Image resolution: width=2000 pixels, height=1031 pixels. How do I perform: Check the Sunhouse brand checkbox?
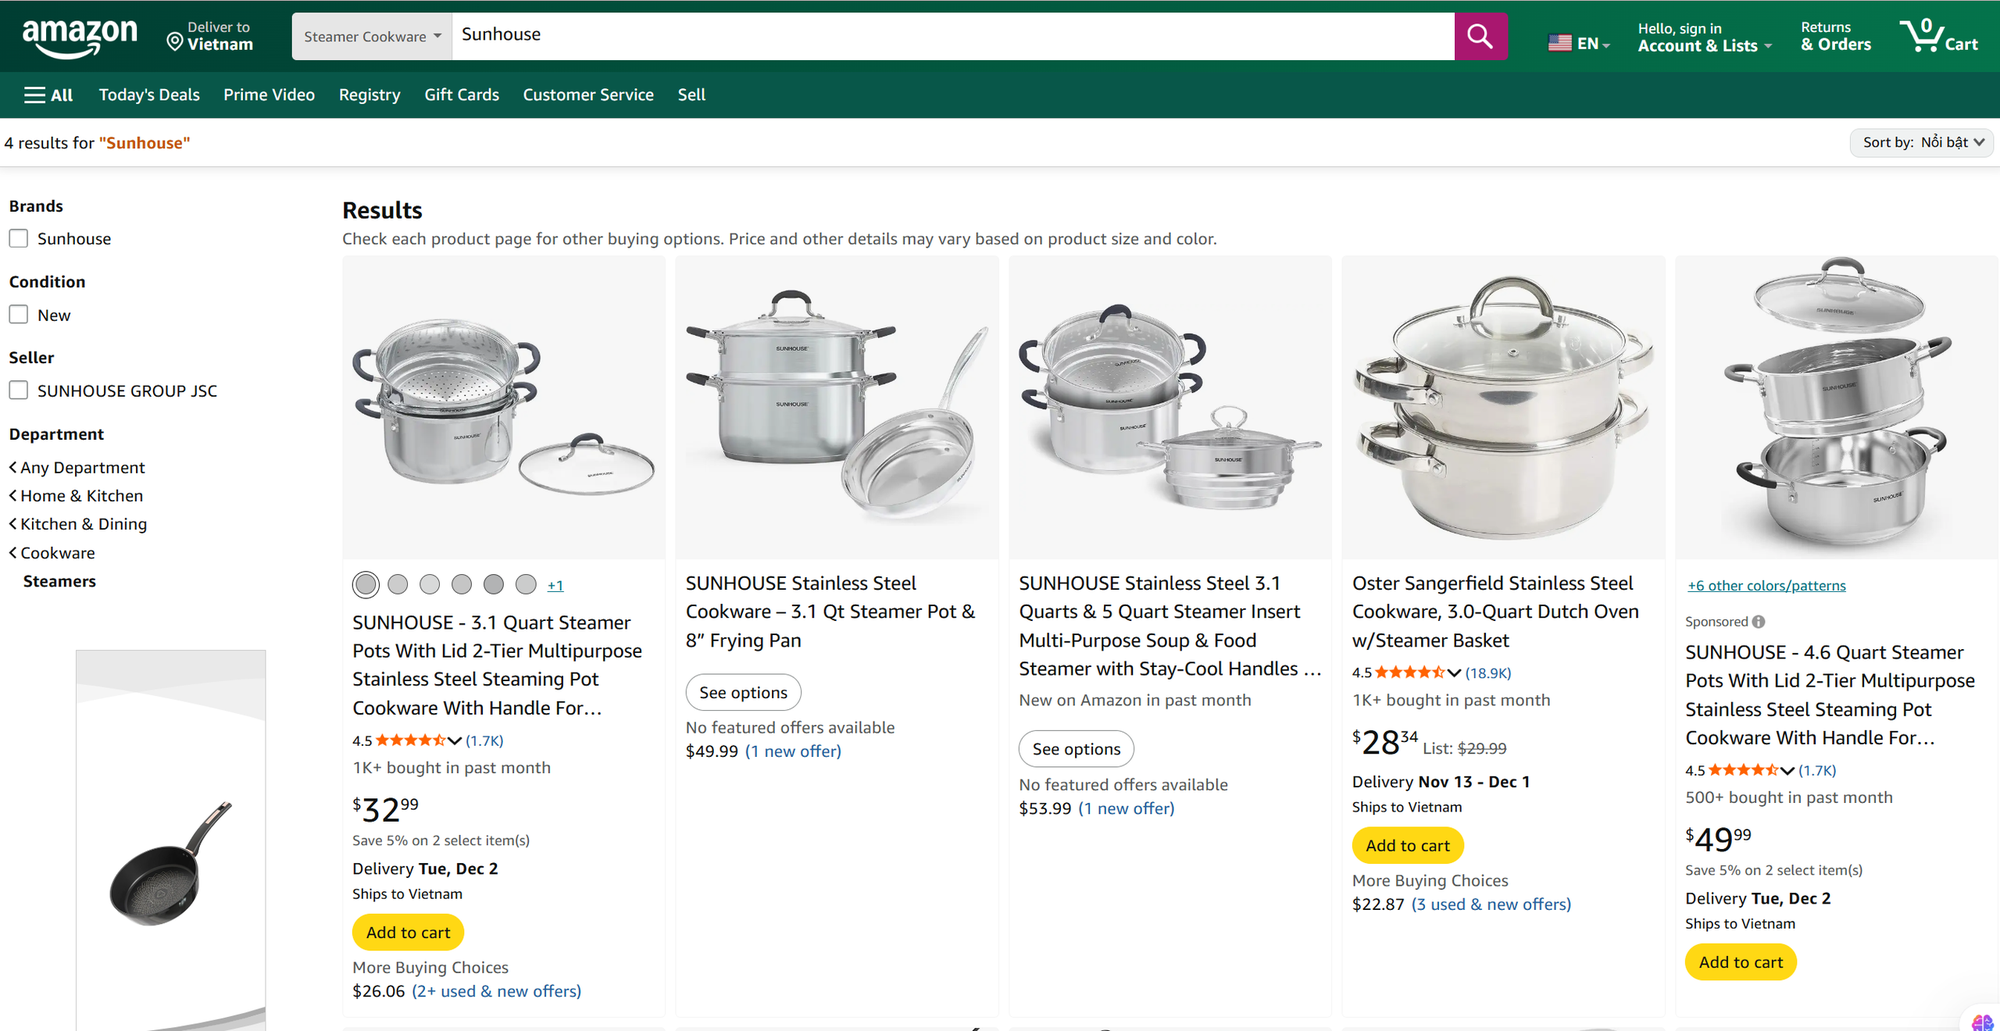click(x=19, y=239)
